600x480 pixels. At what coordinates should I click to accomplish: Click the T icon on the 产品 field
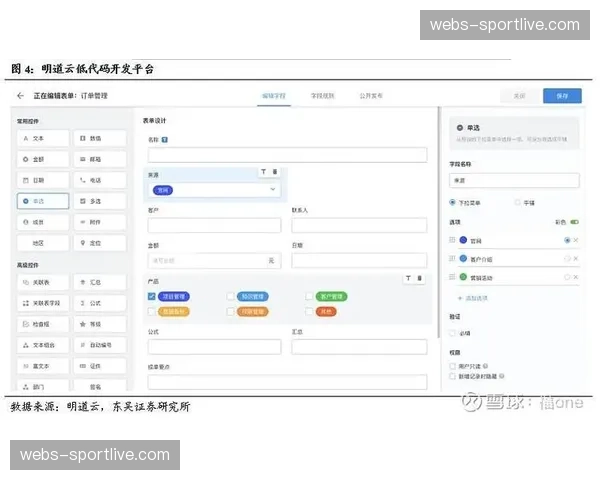click(x=408, y=278)
